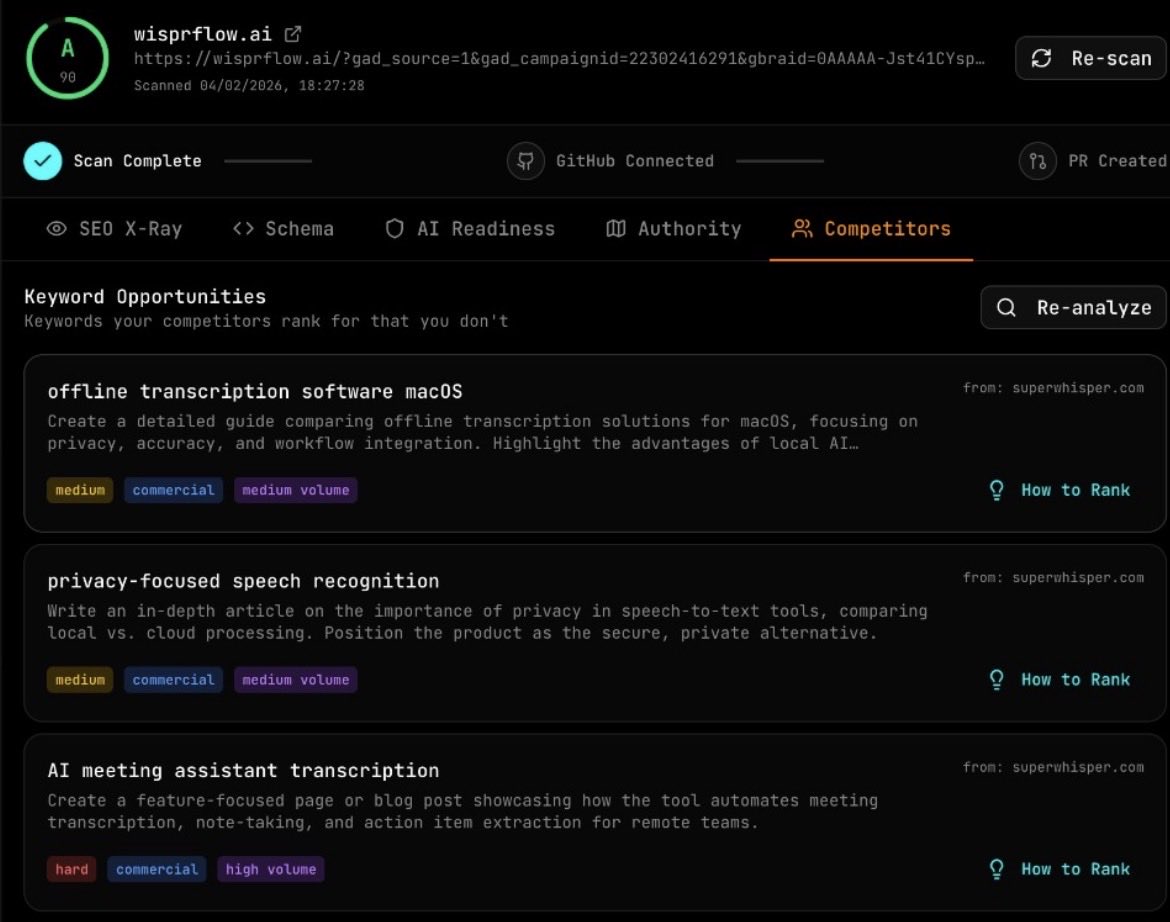Click the Re-analyze button
This screenshot has width=1170, height=922.
(x=1074, y=307)
